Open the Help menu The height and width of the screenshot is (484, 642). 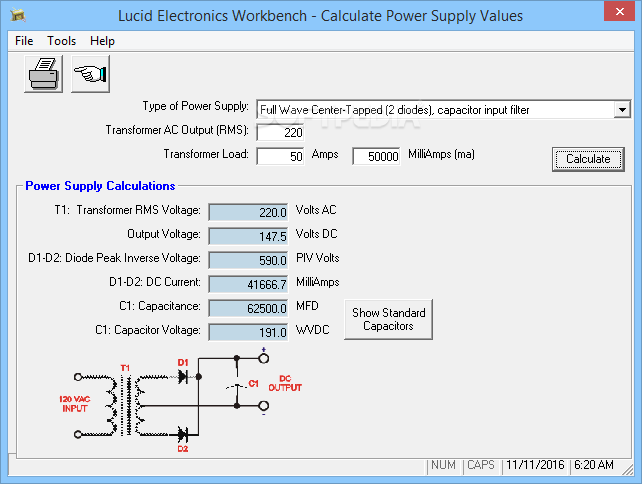pos(102,41)
